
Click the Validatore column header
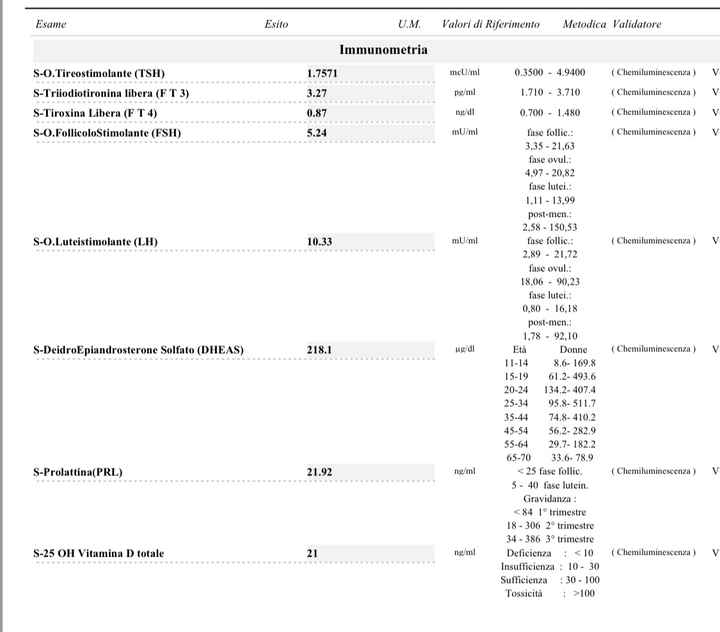click(x=636, y=24)
